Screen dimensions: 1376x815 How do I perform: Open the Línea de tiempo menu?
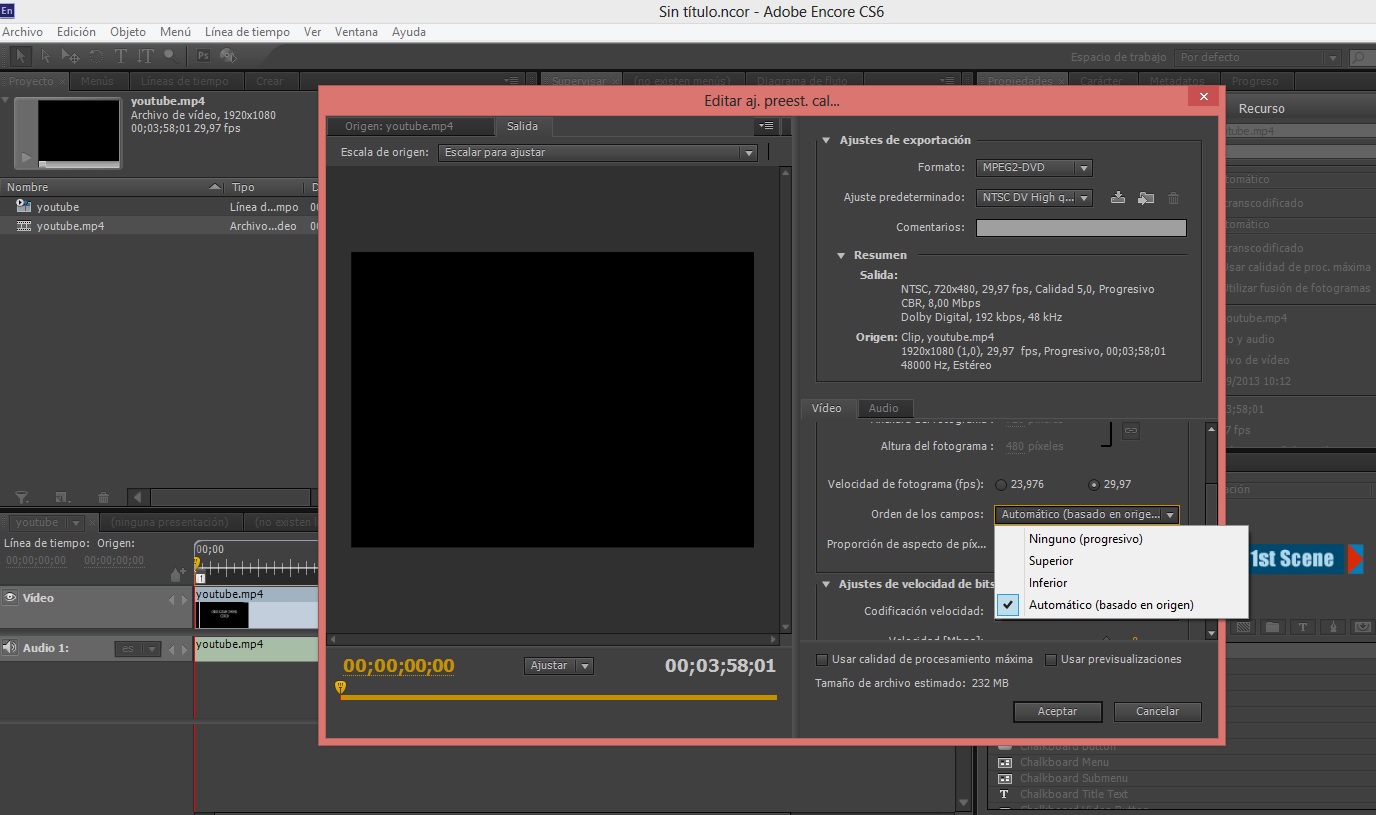tap(247, 32)
